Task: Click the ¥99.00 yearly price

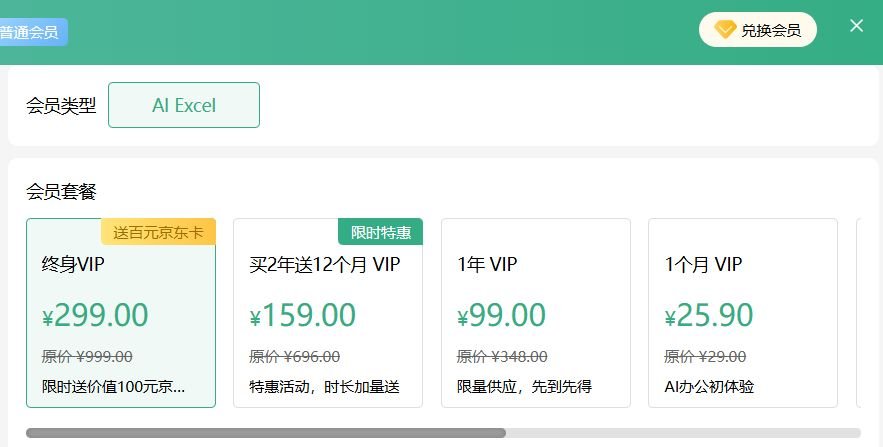Action: (502, 316)
